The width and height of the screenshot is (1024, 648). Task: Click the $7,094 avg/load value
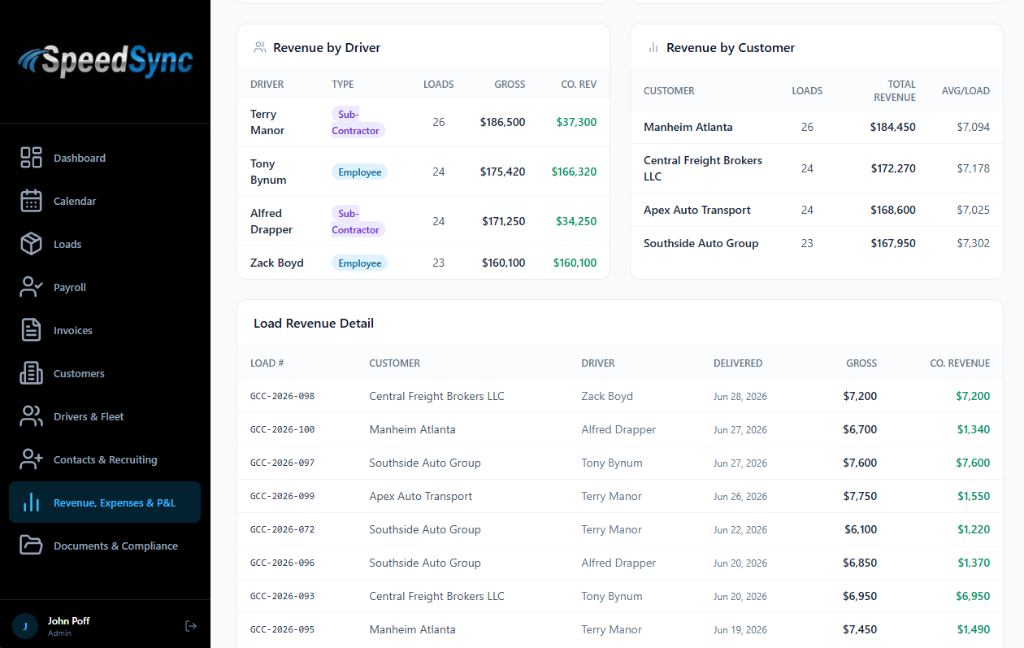click(x=973, y=127)
